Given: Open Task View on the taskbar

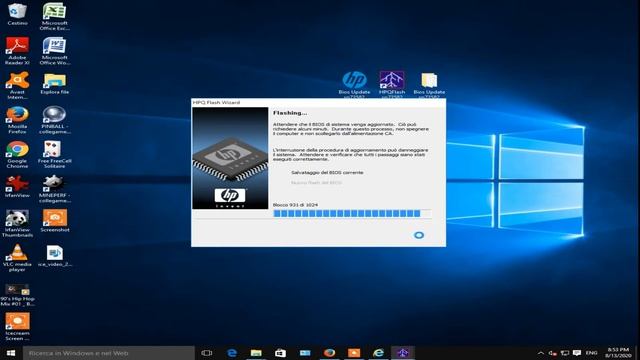Looking at the screenshot, I should click(207, 353).
